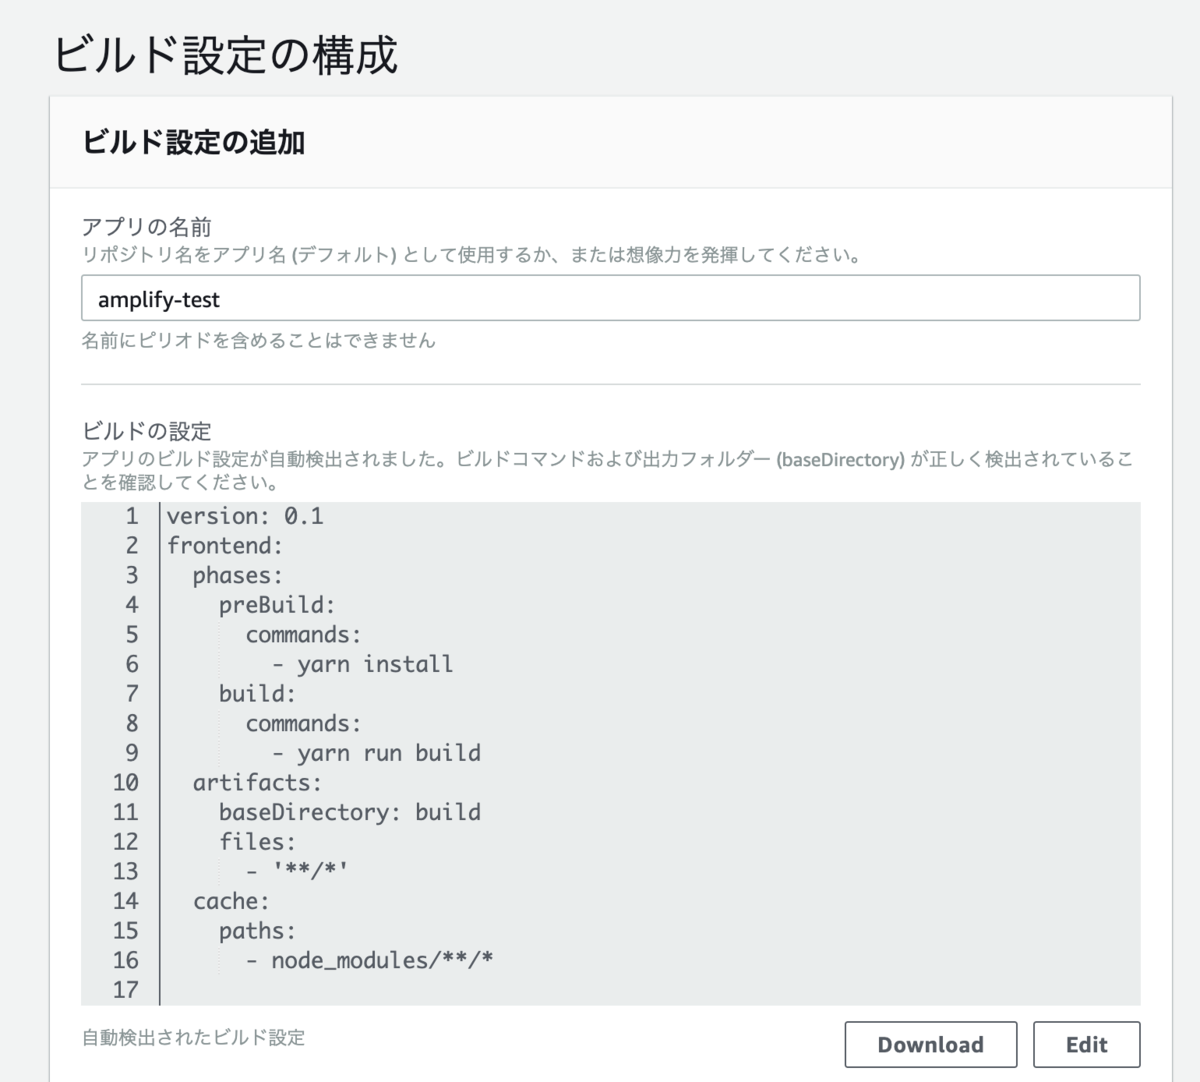Click 'commands:' on line 8
Screen dimensions: 1200x1082
[303, 723]
